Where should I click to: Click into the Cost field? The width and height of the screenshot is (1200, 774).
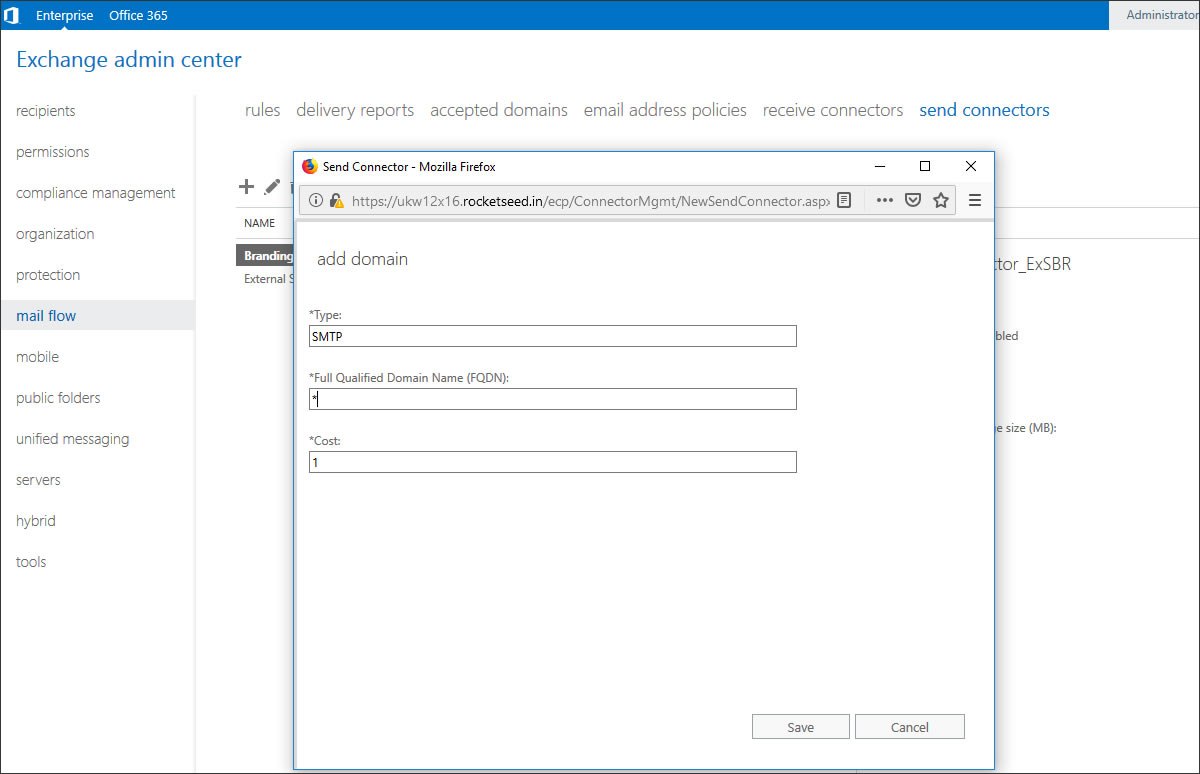552,462
